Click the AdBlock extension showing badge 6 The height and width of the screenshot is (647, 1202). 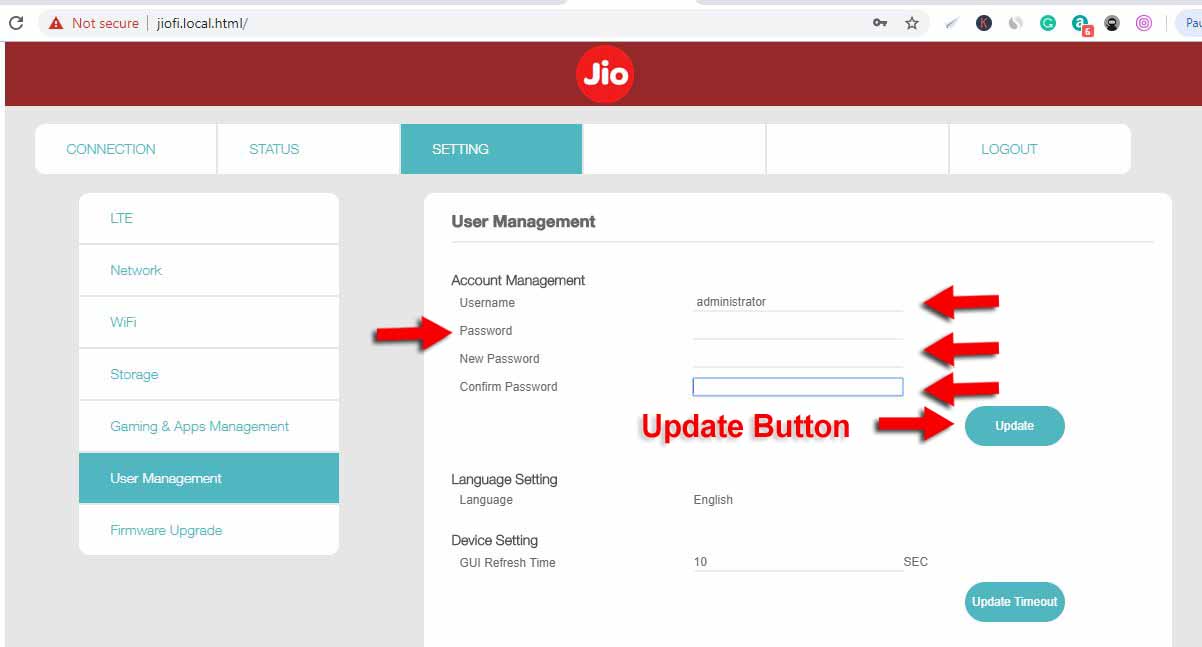1079,22
